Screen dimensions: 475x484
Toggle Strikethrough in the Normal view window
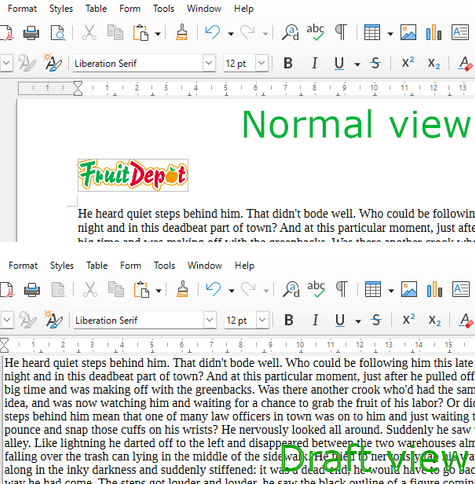click(x=375, y=63)
